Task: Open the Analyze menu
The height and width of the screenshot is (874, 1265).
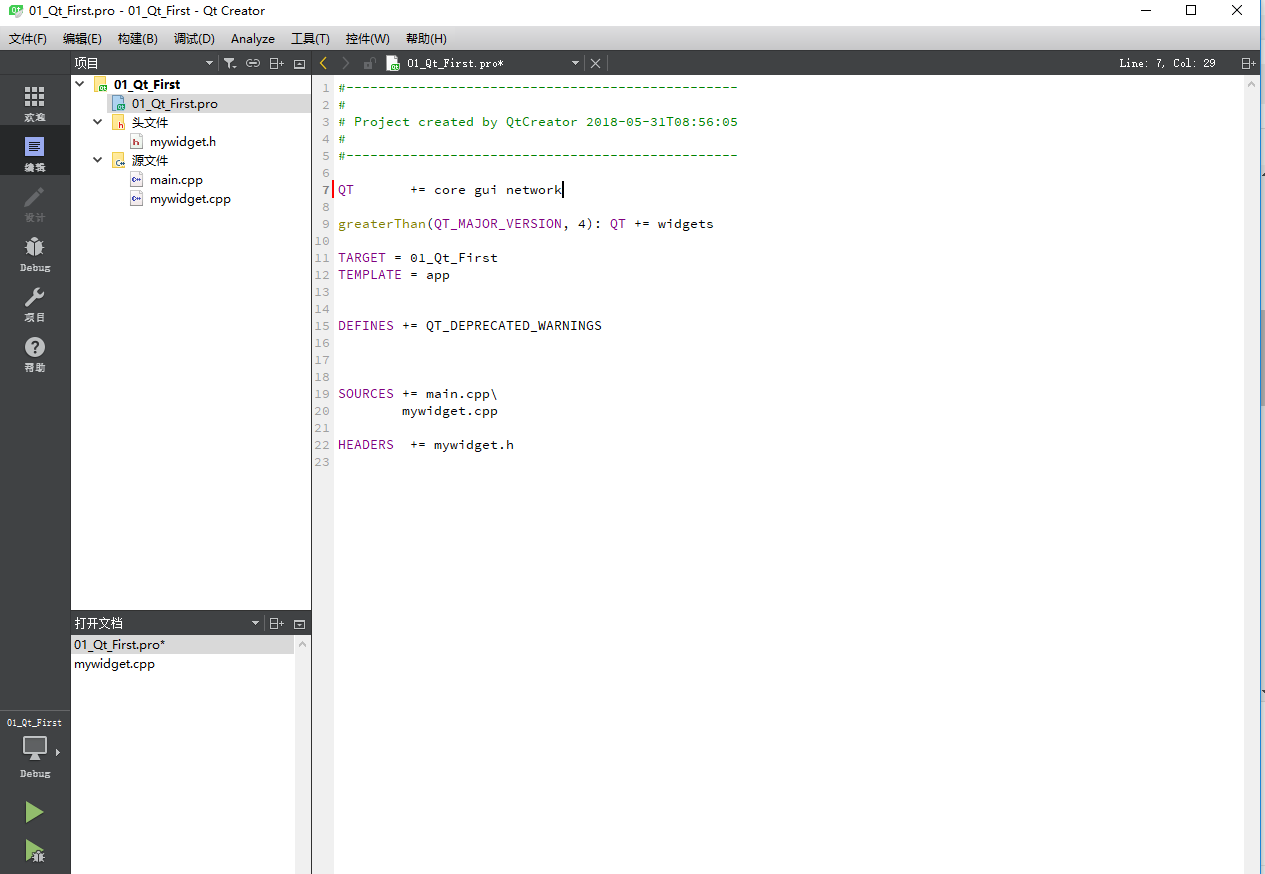Action: (253, 39)
